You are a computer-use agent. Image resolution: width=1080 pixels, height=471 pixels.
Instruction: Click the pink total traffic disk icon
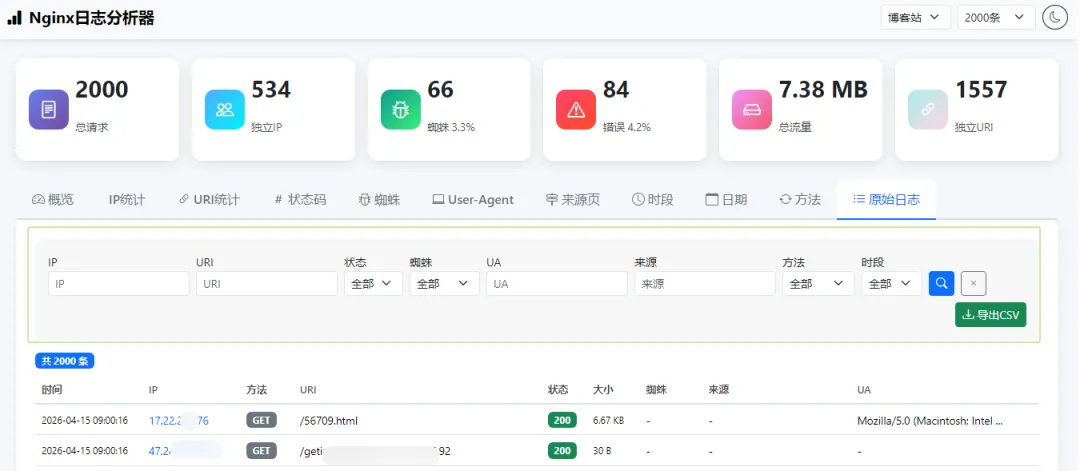752,109
